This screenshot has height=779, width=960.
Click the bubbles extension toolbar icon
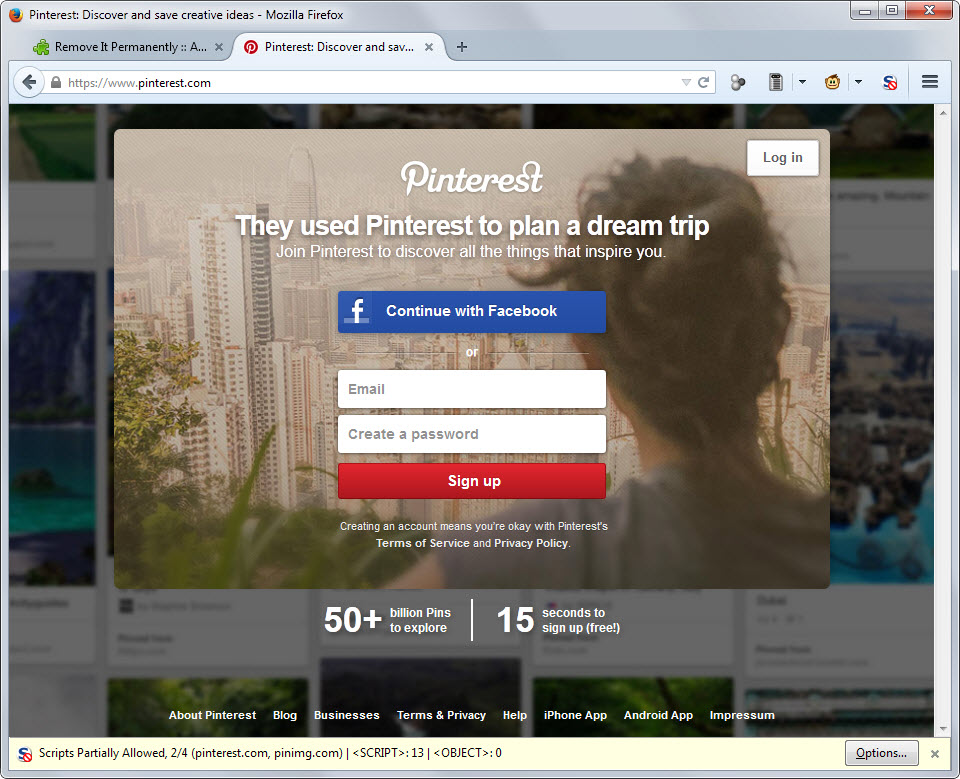[738, 82]
